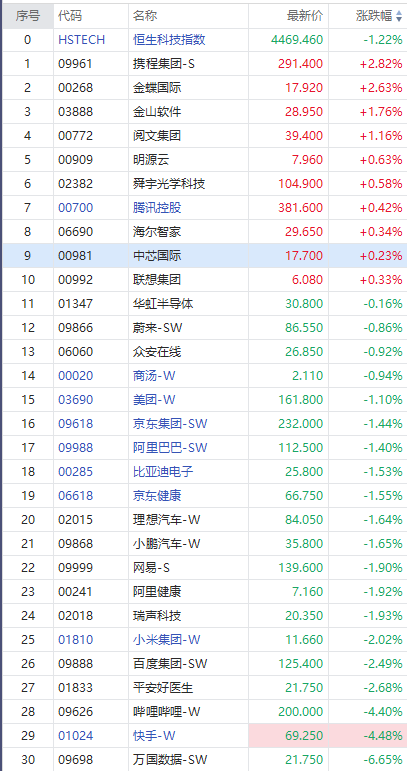
Task: Select the 万国数据-SW row
Action: point(204,760)
